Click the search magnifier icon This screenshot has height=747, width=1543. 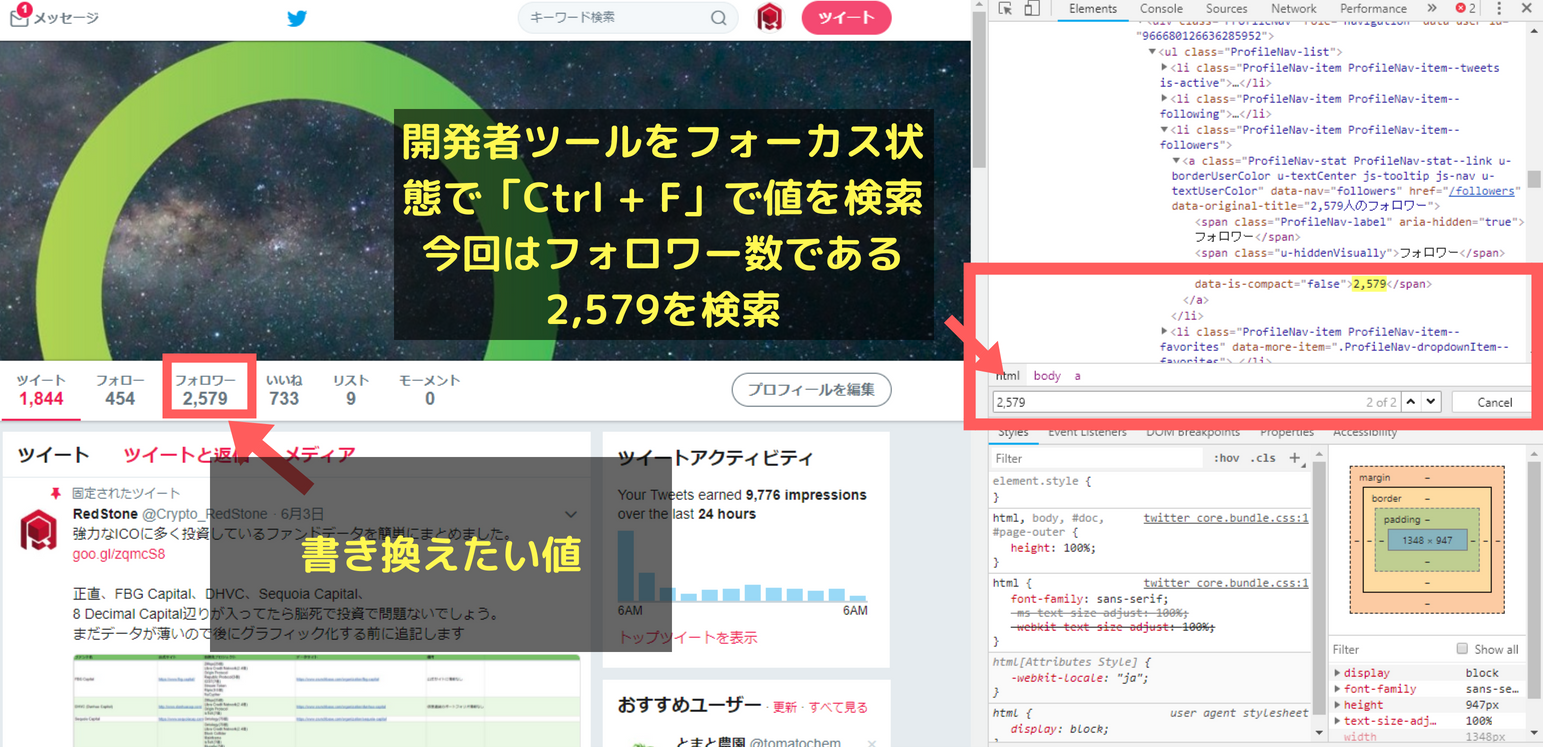[719, 18]
